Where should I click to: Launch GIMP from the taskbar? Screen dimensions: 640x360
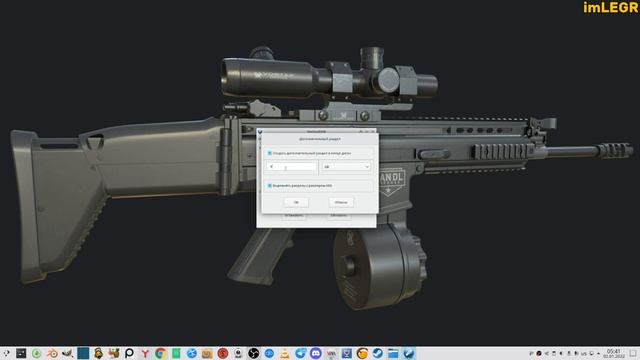(x=67, y=353)
